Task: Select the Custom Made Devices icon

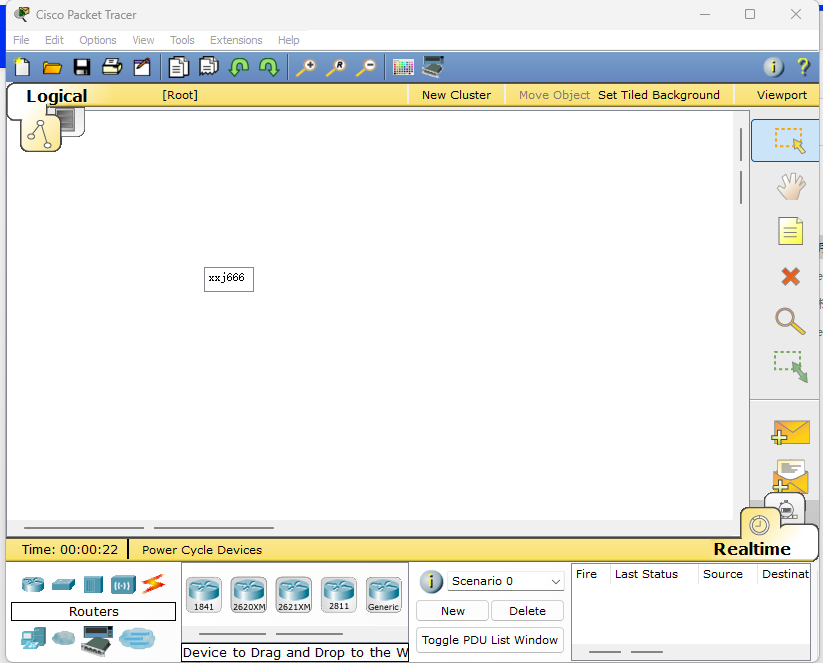Action: point(97,640)
